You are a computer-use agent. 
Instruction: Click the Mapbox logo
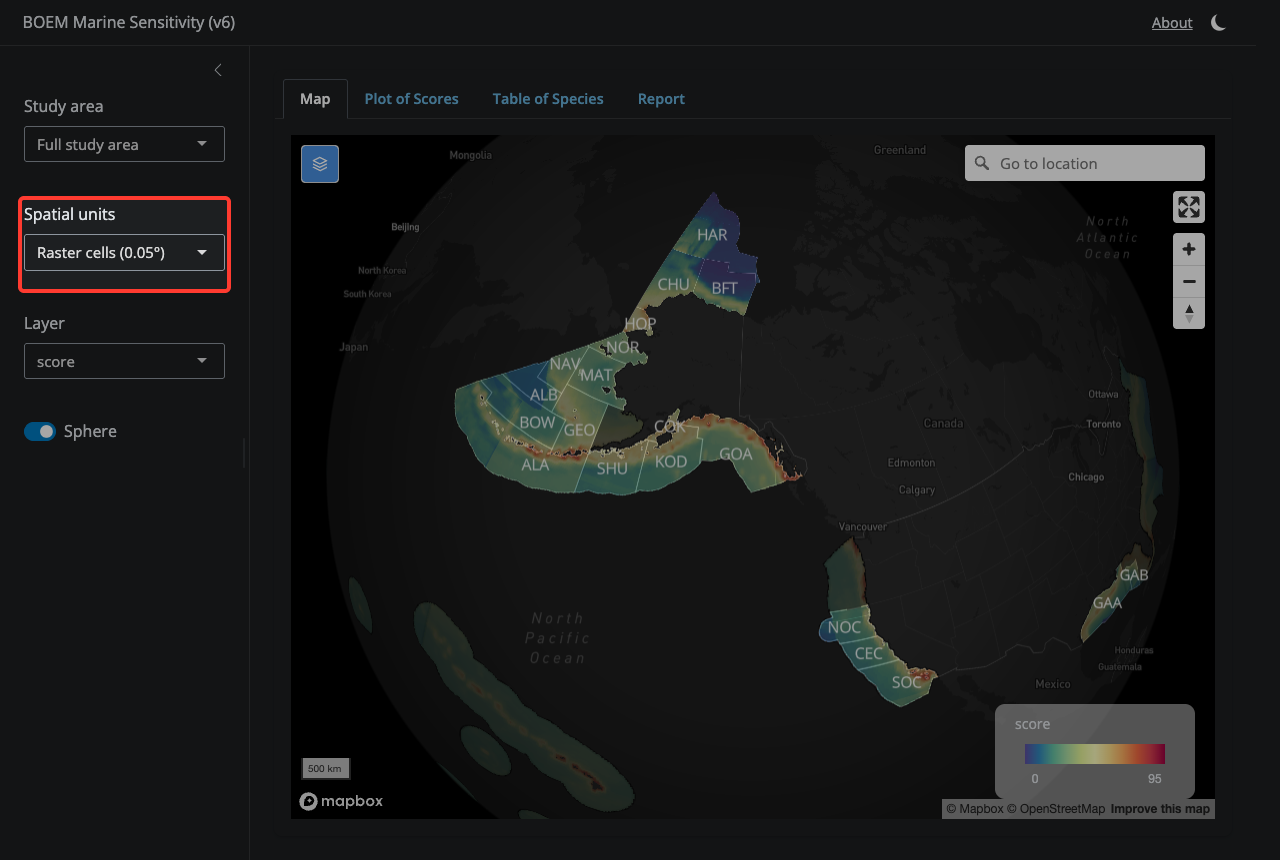pos(341,801)
